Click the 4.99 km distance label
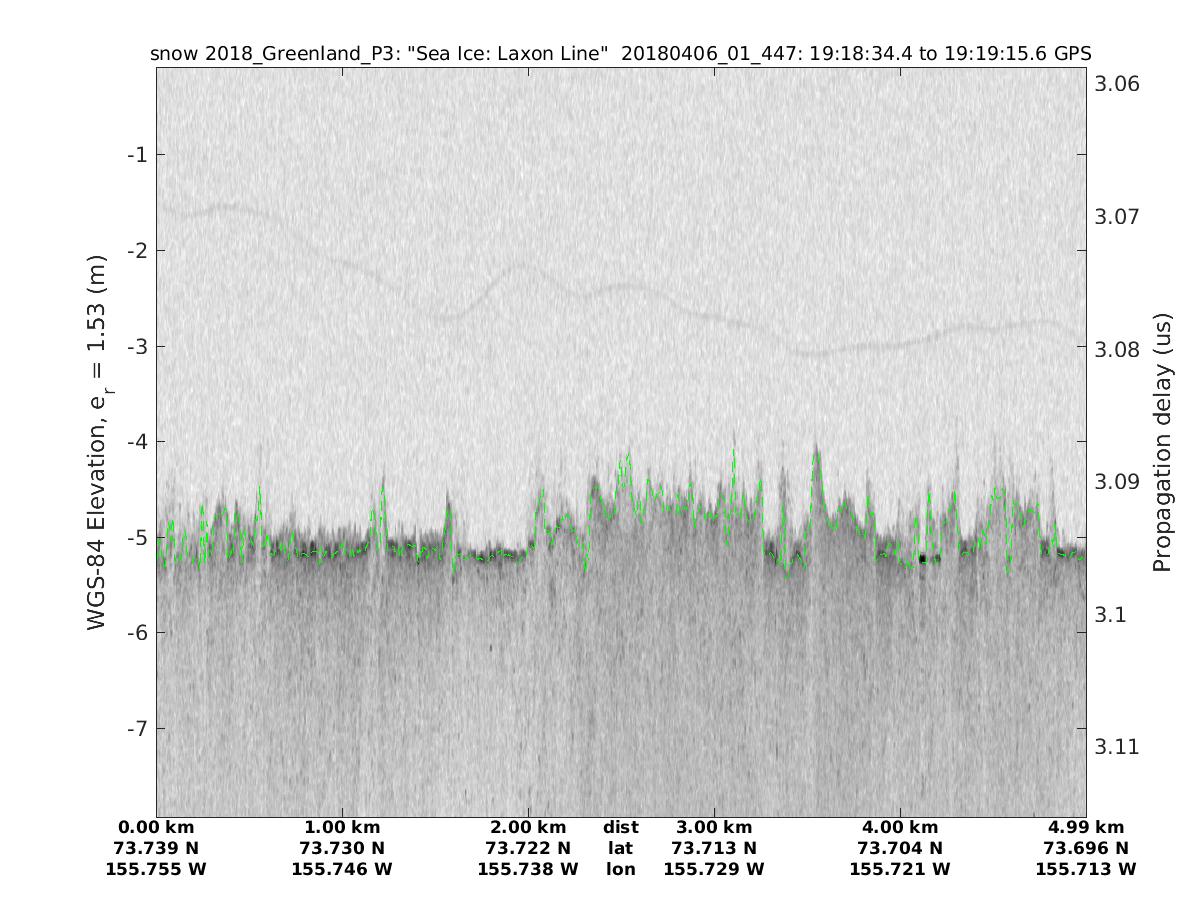The height and width of the screenshot is (900, 1200). (1085, 827)
